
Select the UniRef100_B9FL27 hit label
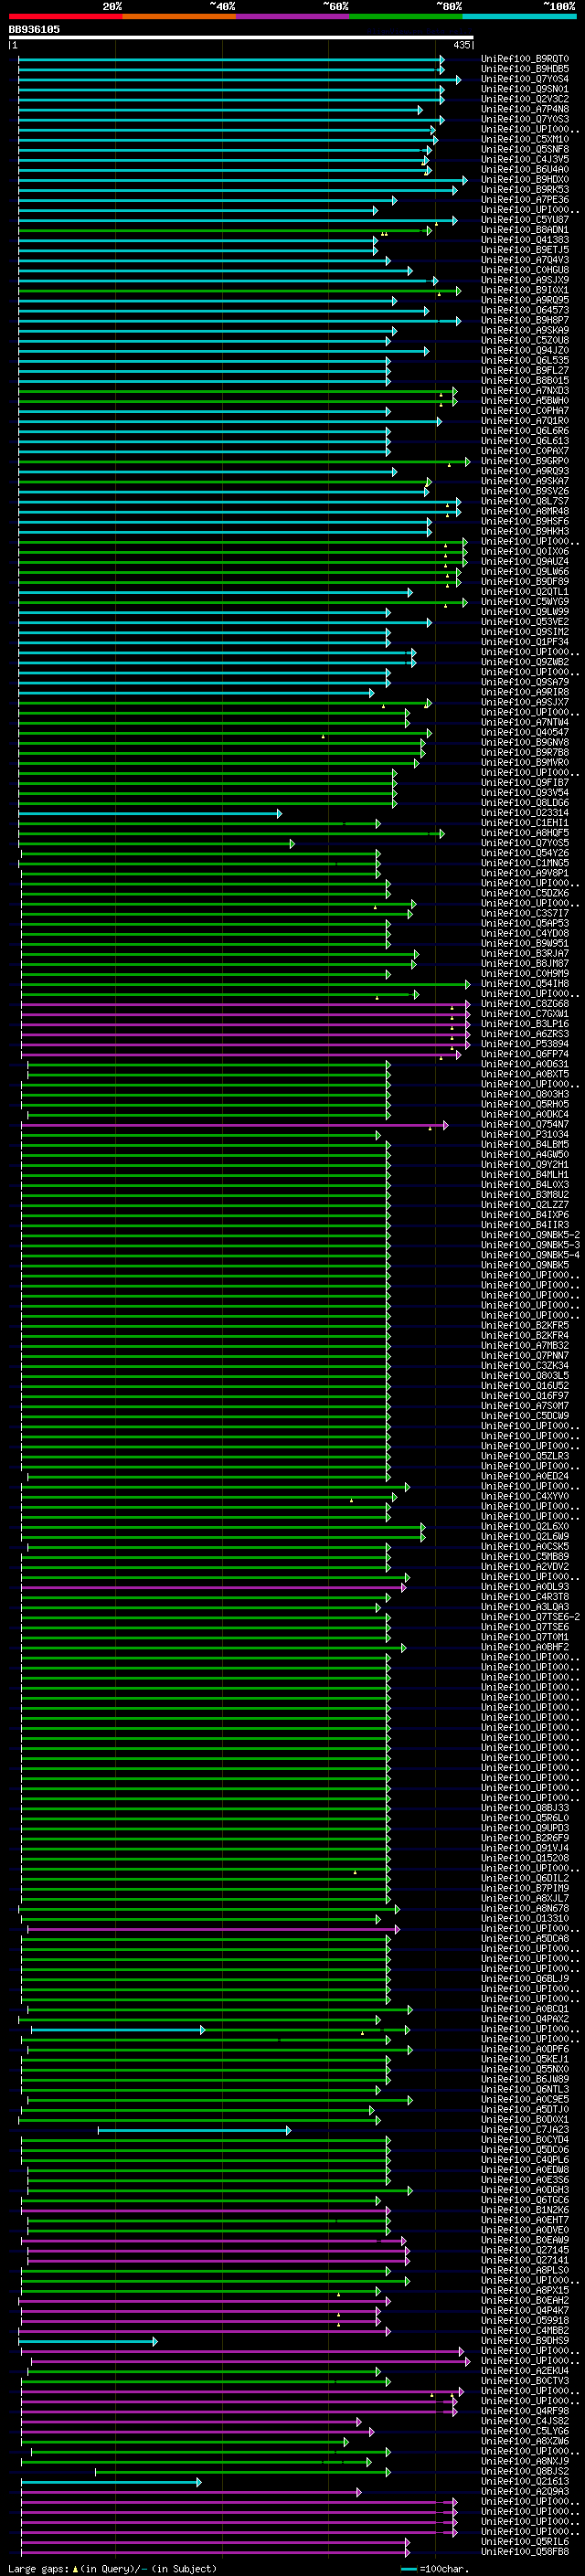tap(525, 370)
